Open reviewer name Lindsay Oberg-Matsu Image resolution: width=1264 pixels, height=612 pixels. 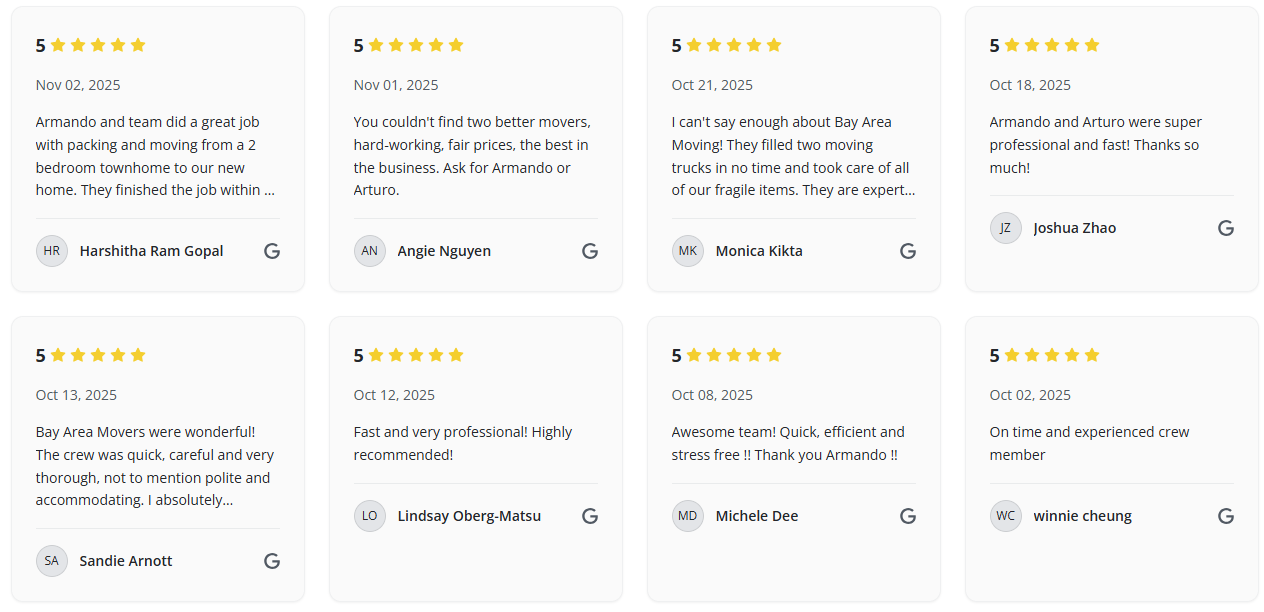pyautogui.click(x=469, y=516)
